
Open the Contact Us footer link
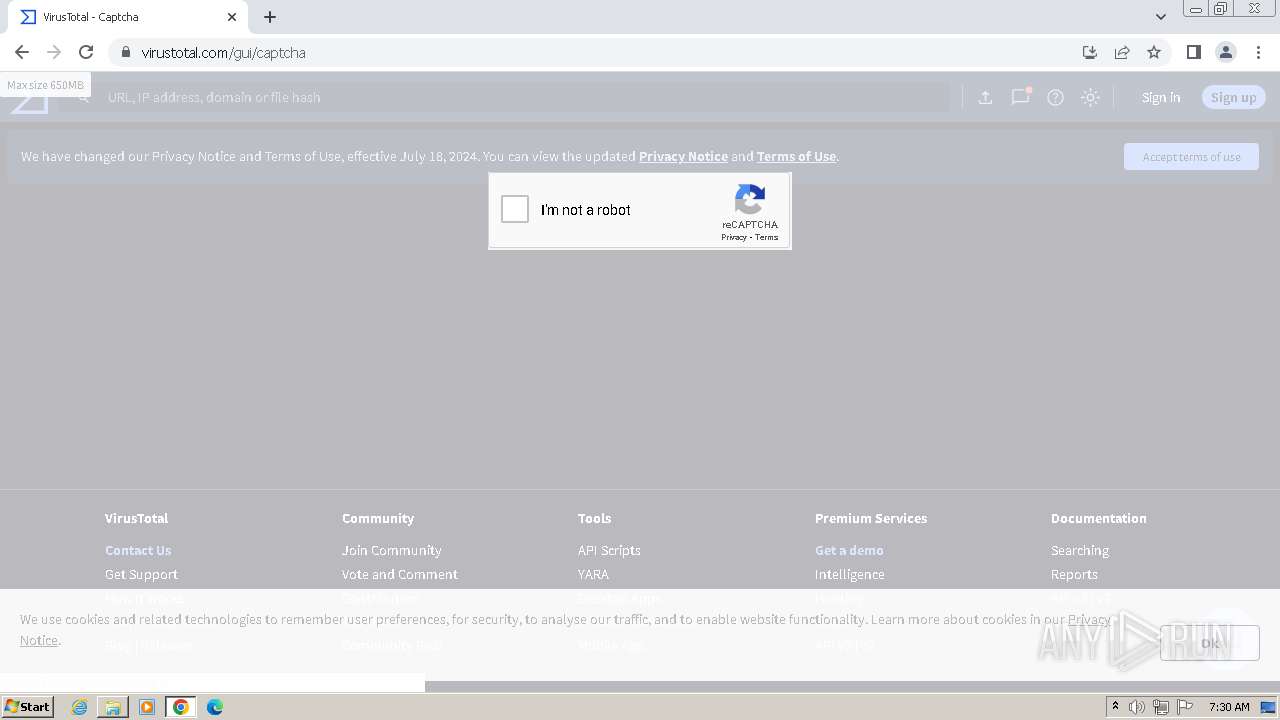(x=138, y=550)
